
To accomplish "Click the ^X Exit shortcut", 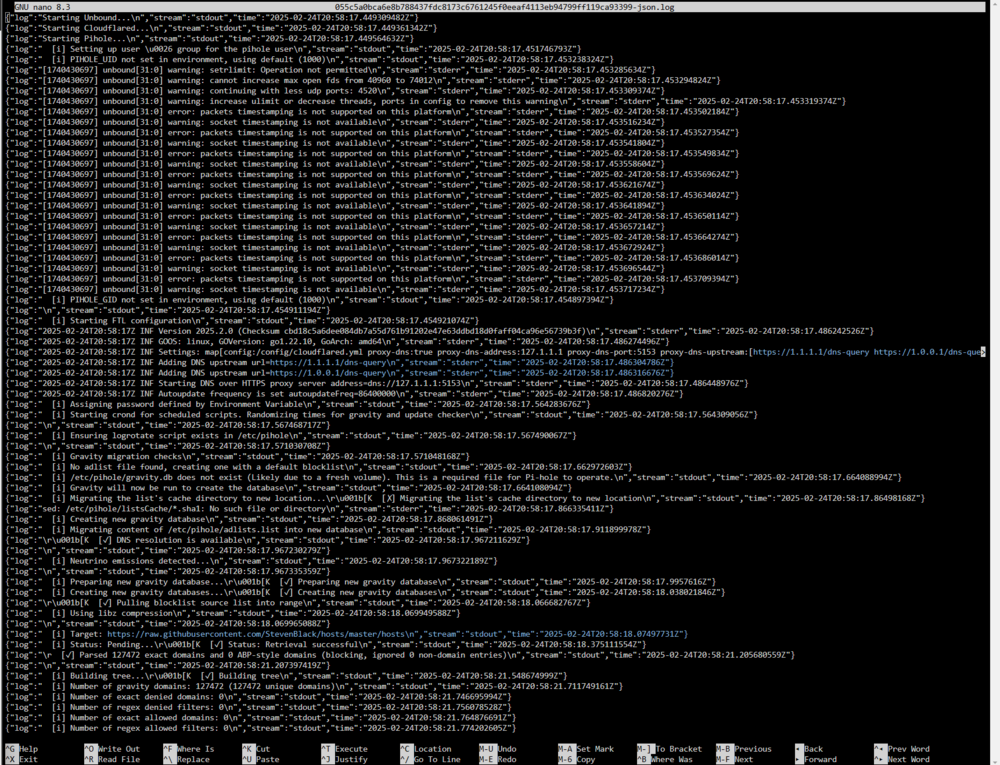I will (22, 759).
